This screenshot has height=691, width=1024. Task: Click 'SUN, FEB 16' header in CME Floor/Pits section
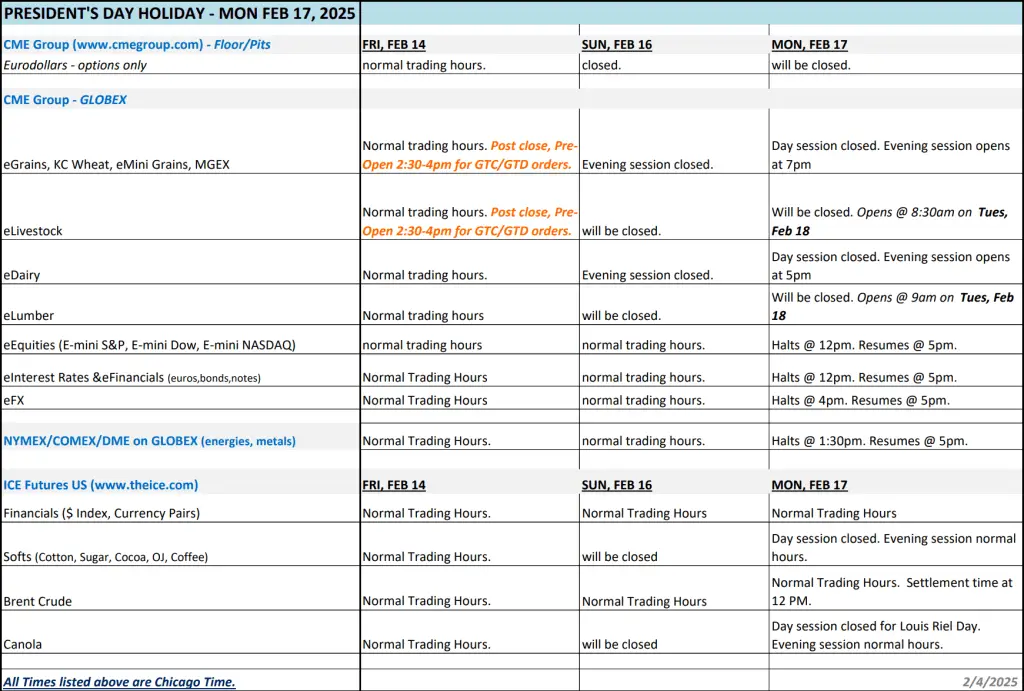coord(616,44)
